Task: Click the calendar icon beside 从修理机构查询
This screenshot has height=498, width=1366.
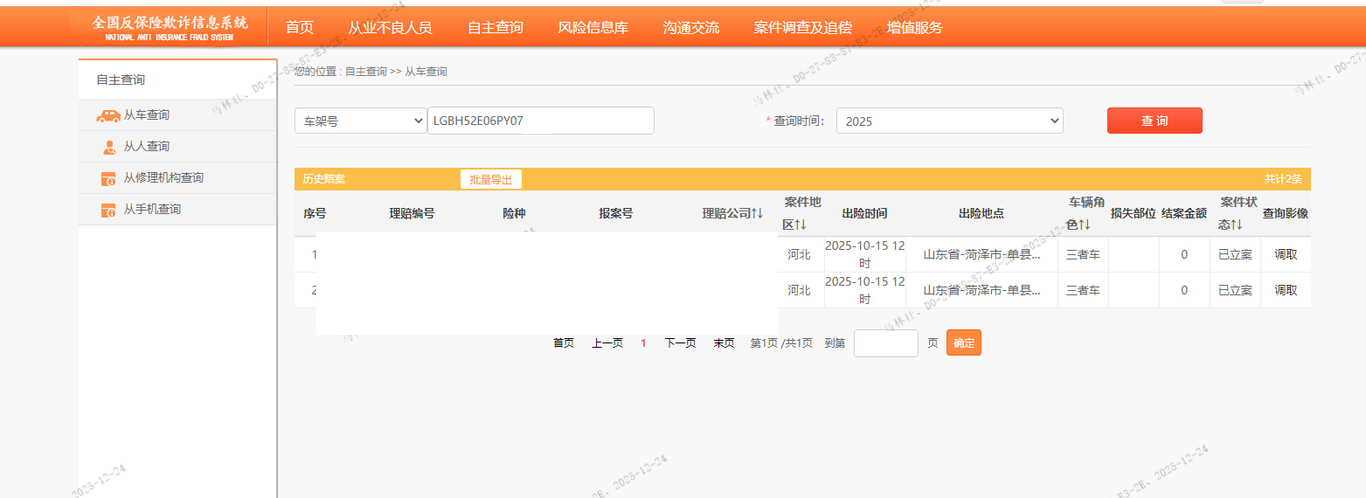Action: click(x=108, y=179)
